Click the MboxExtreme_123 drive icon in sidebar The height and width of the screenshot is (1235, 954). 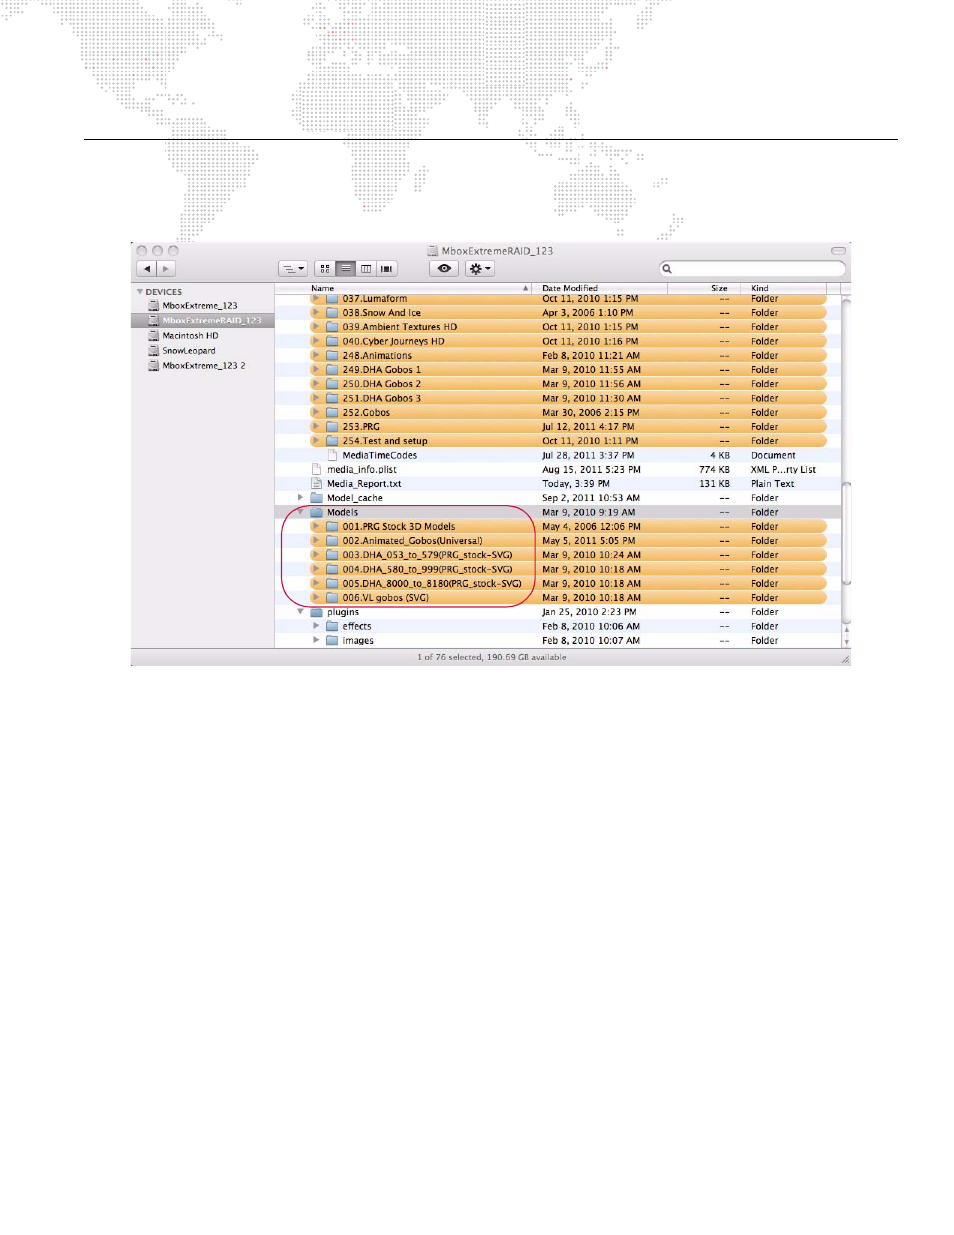click(154, 306)
